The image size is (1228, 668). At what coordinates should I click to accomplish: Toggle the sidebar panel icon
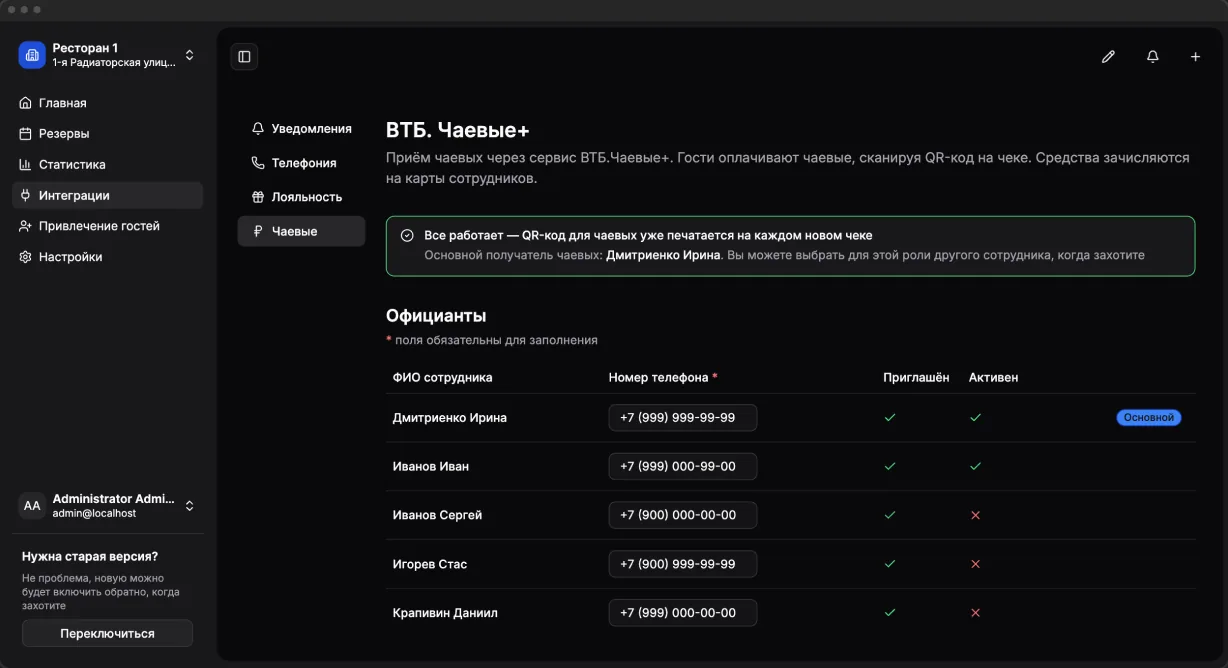[x=244, y=57]
